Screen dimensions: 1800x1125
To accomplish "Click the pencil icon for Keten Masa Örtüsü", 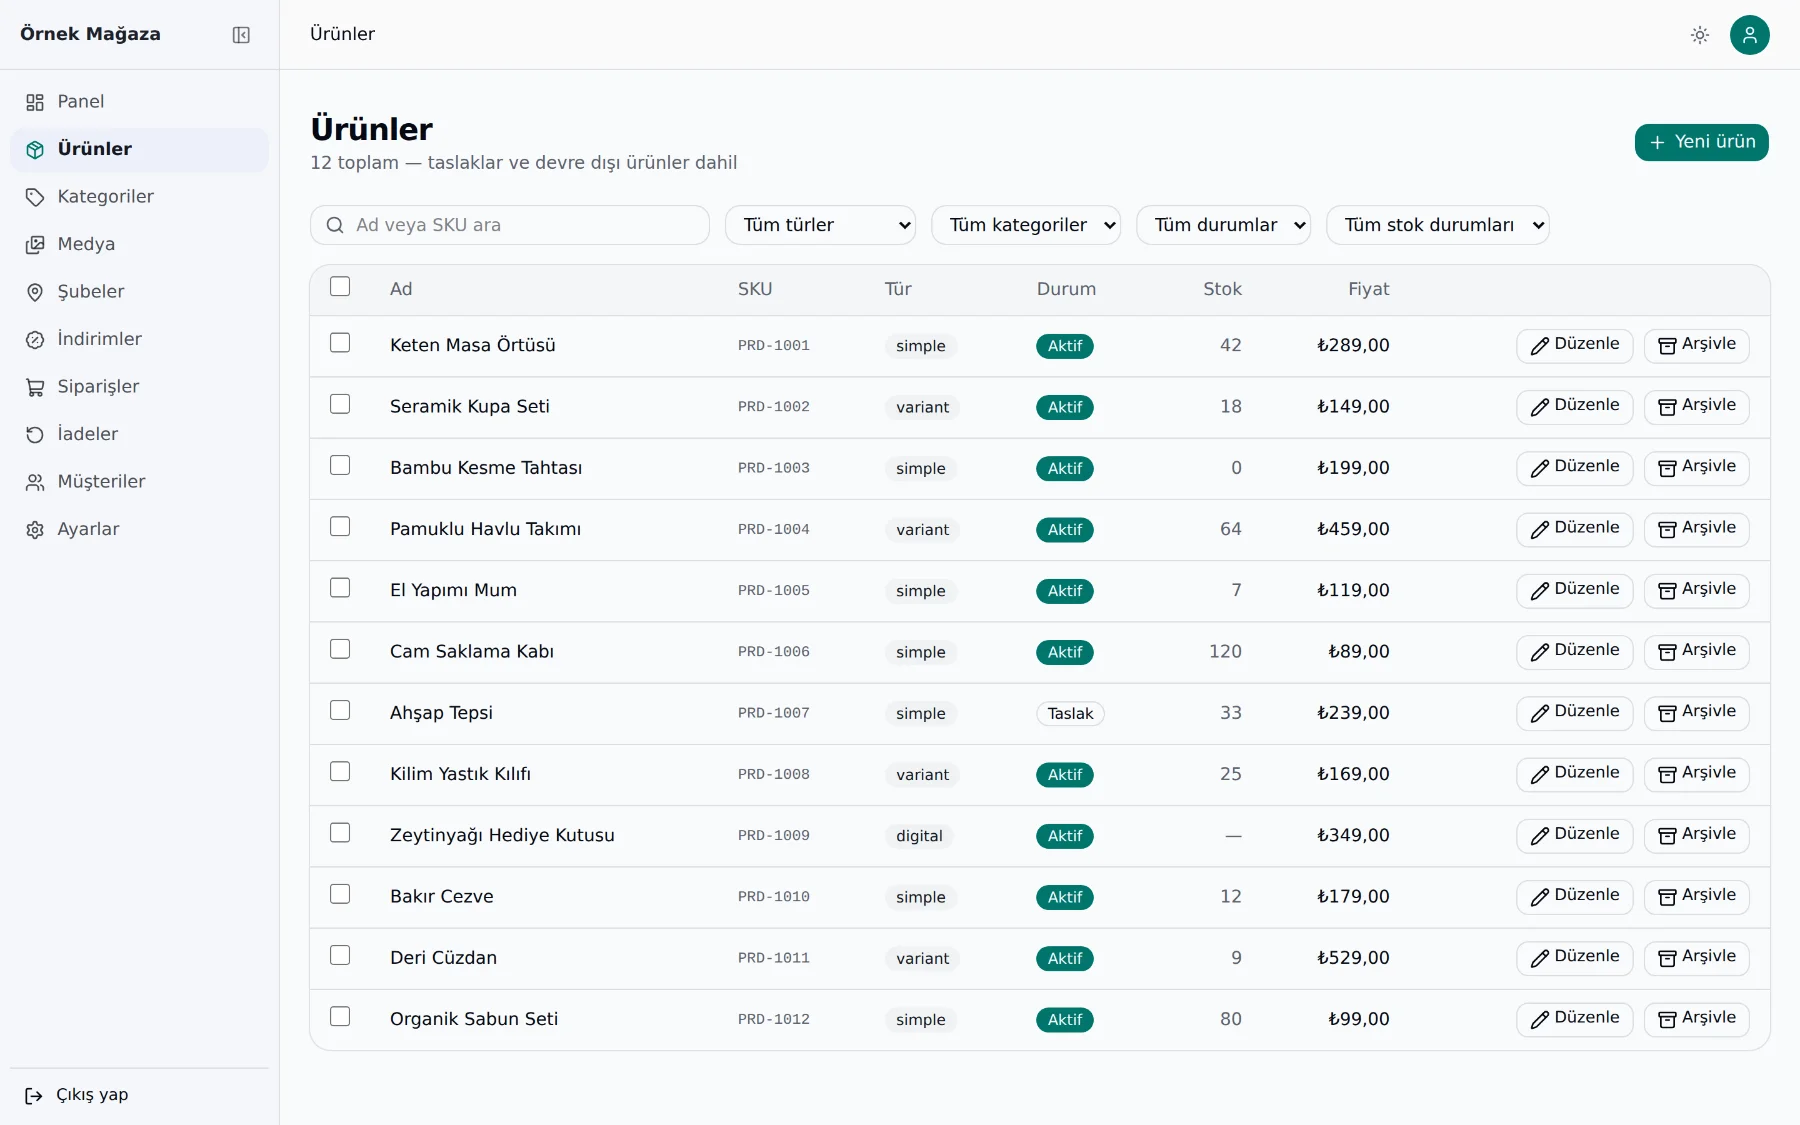I will point(1540,346).
